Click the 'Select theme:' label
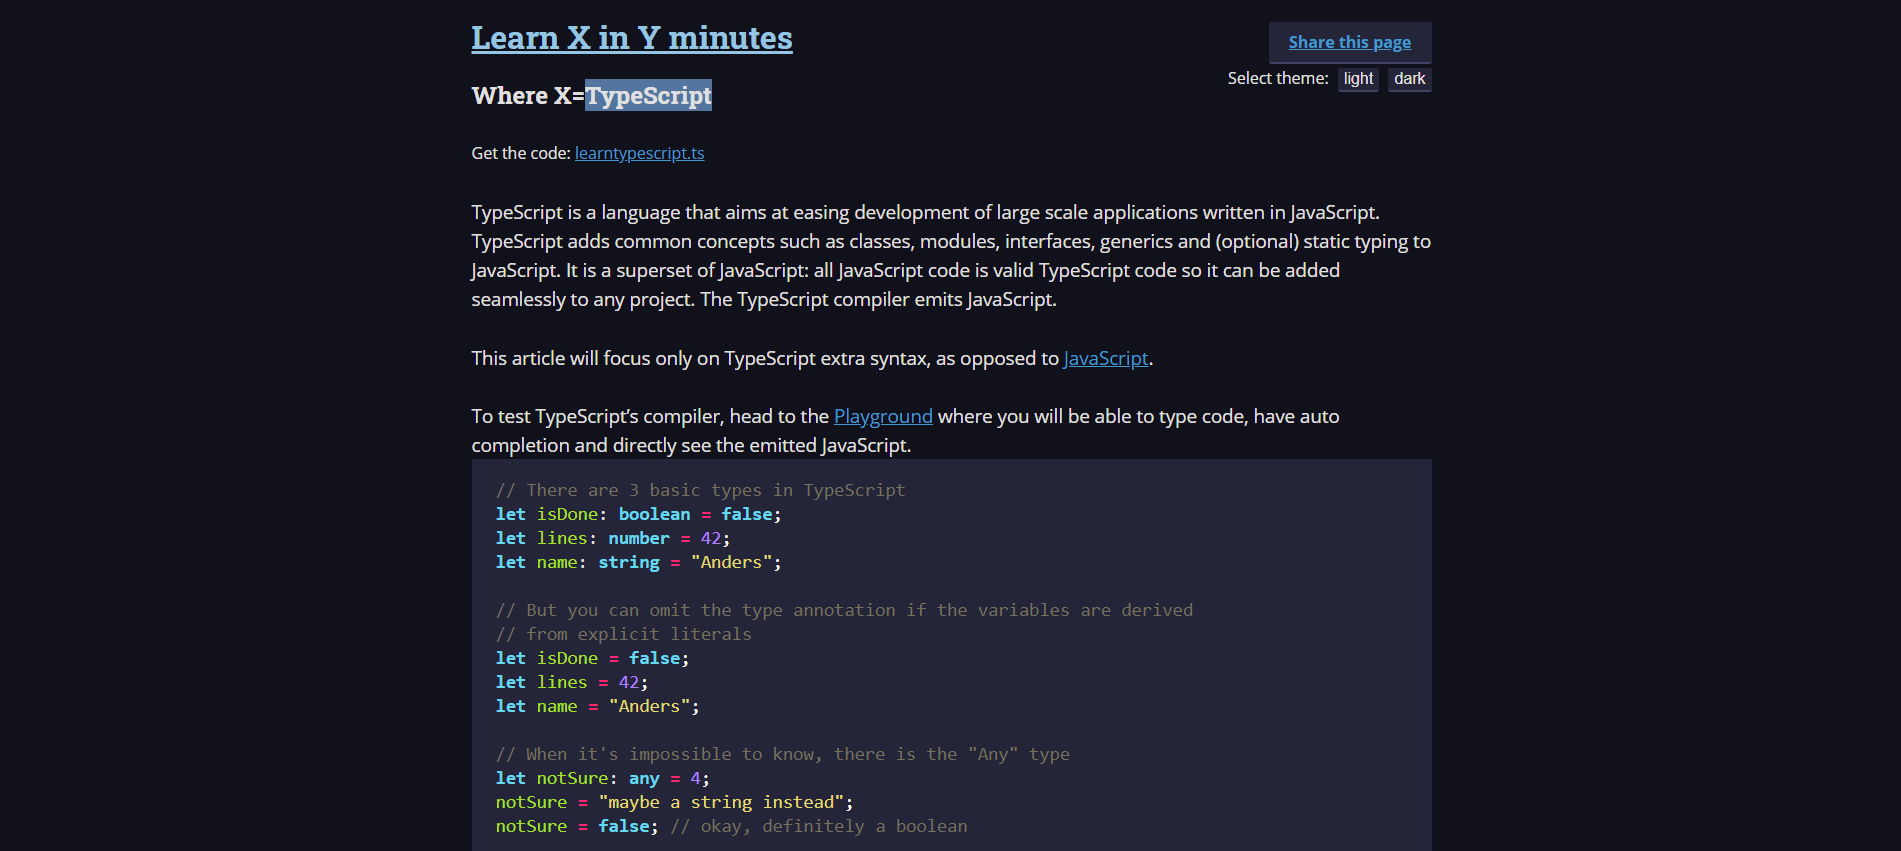This screenshot has height=851, width=1901. coord(1278,78)
